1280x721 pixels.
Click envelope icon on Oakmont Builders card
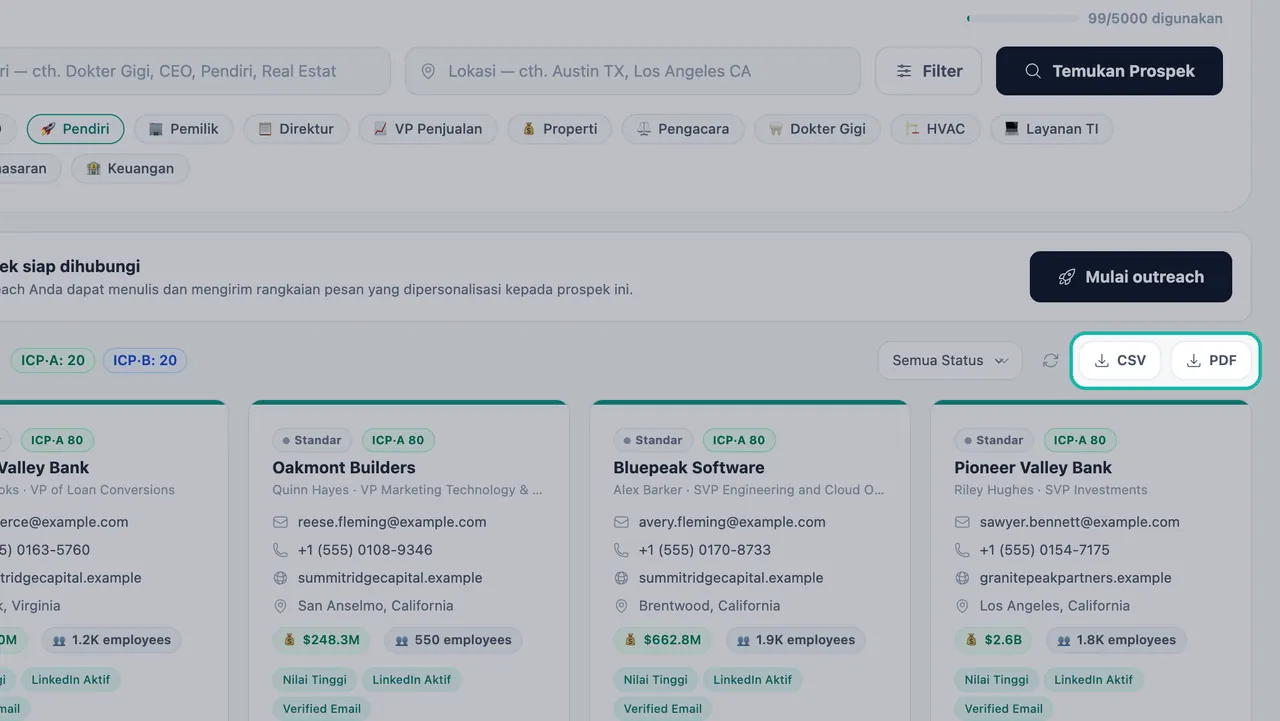(280, 522)
